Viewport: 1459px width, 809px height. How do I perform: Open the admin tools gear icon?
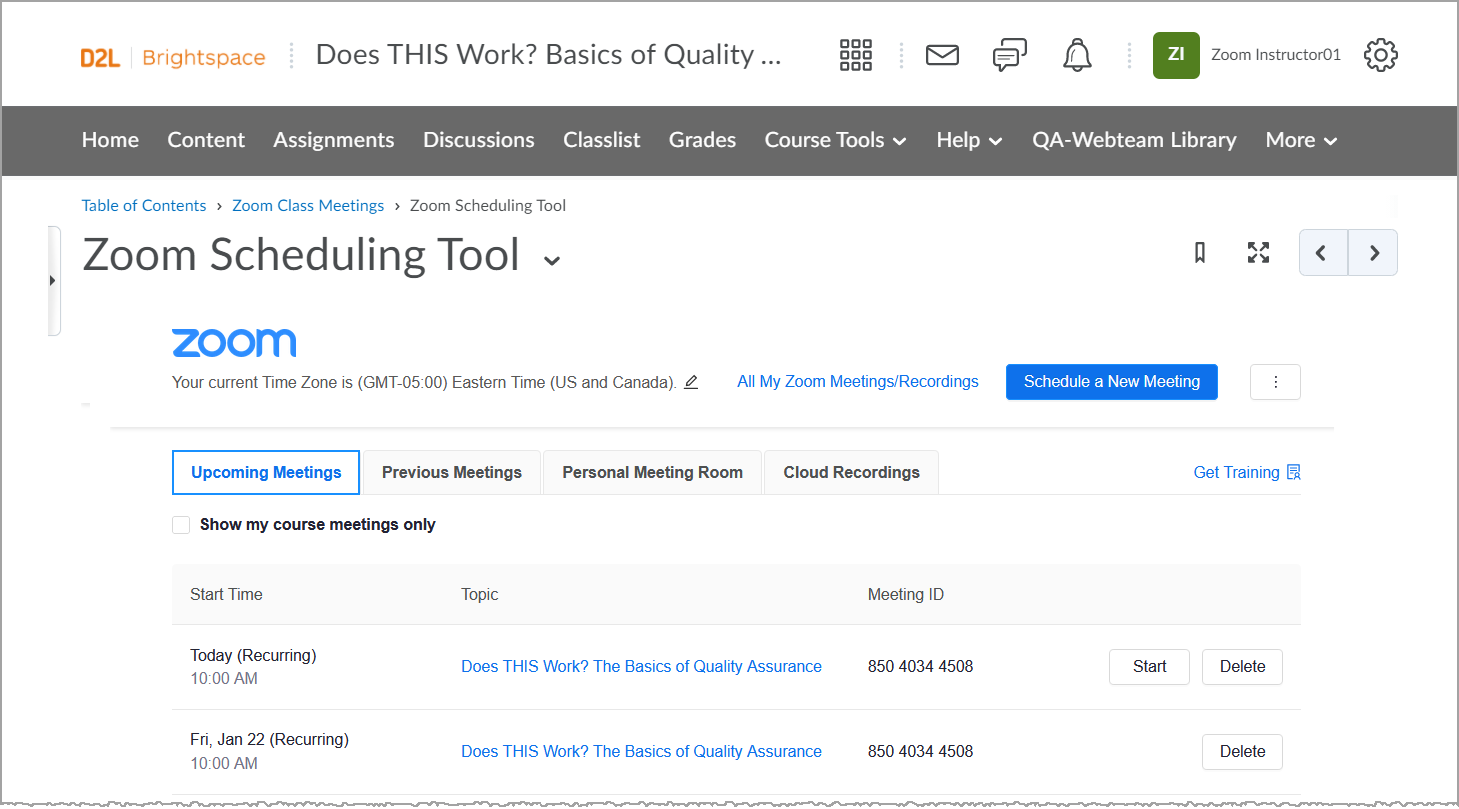1381,55
